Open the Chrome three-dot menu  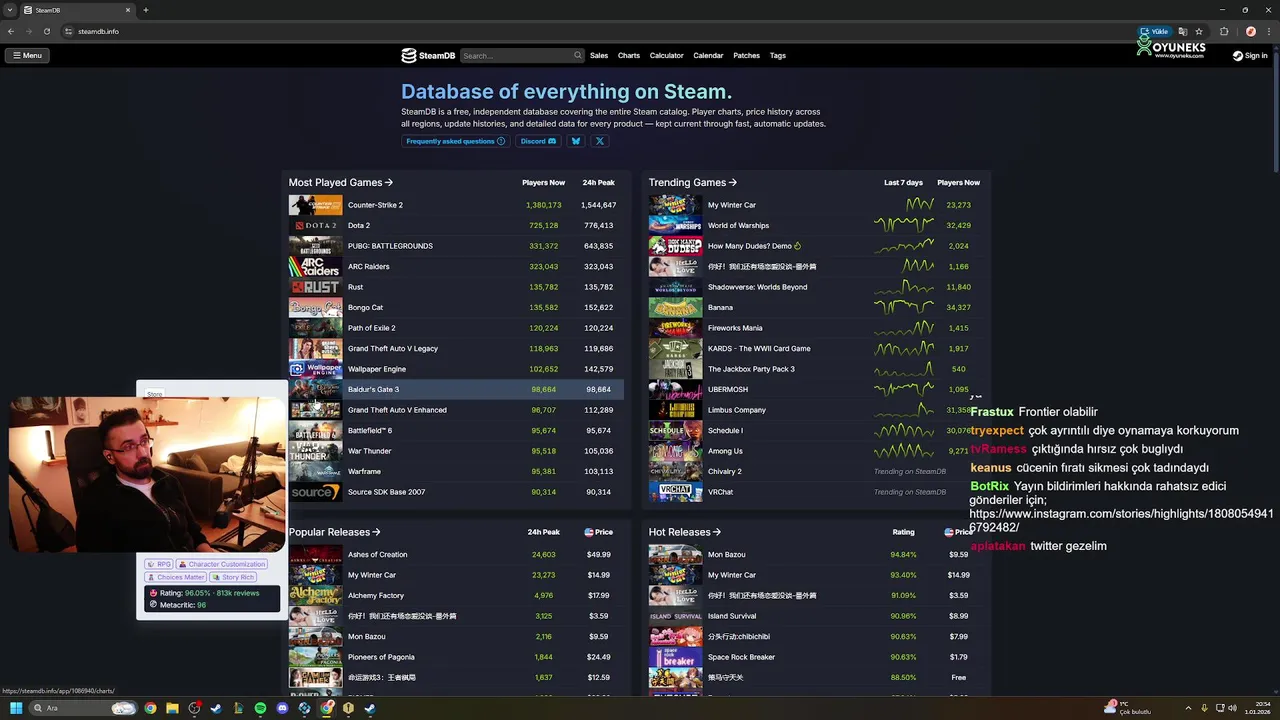click(1269, 31)
